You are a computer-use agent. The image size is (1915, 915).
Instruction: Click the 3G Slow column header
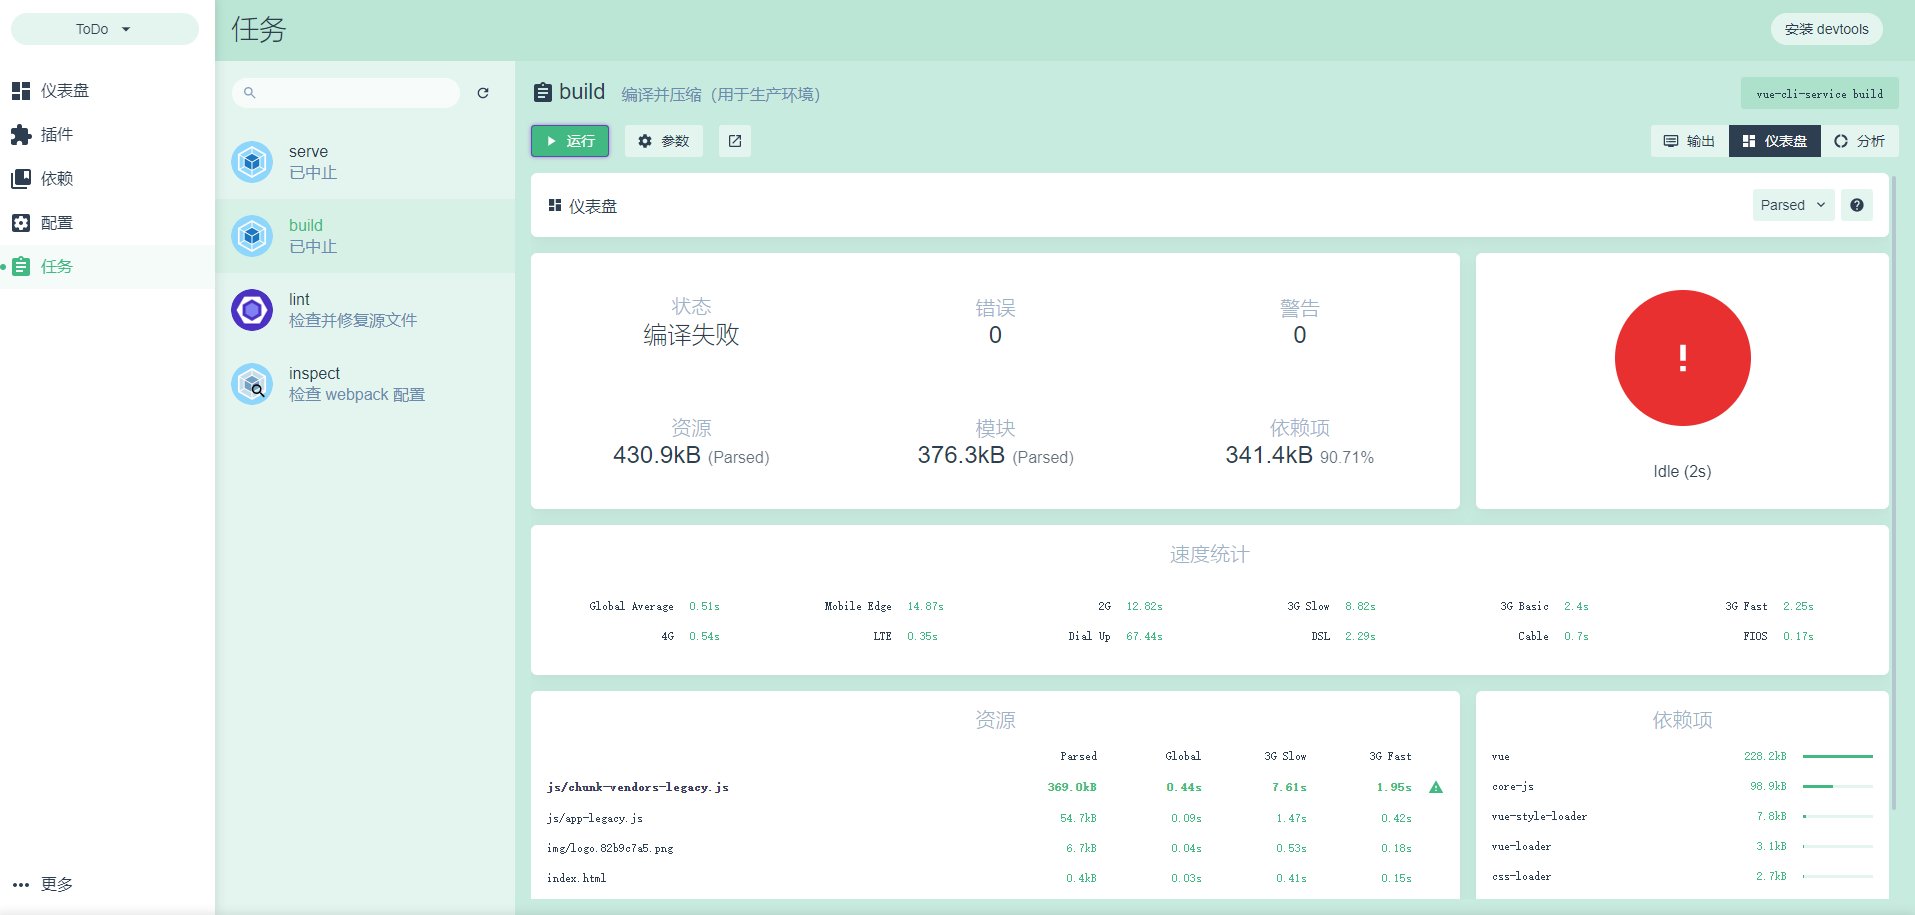click(x=1286, y=757)
